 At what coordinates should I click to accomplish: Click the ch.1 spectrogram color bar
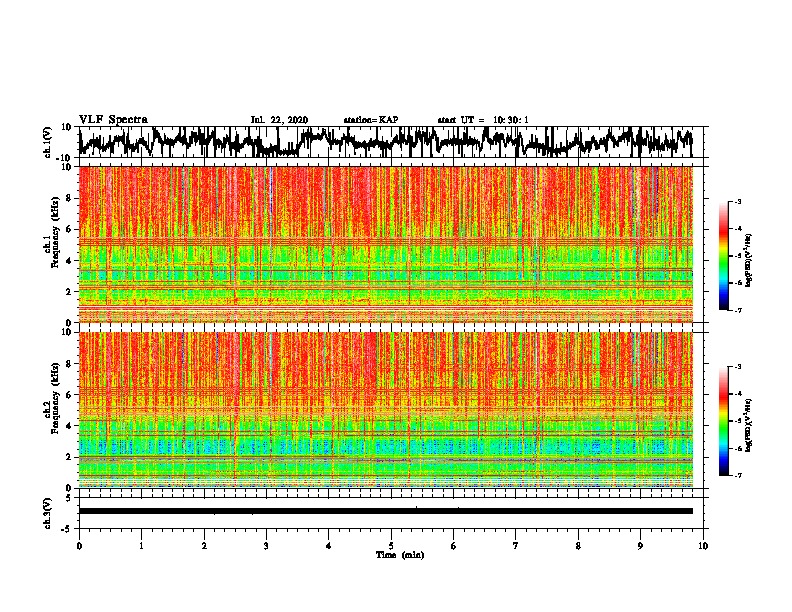coord(724,256)
